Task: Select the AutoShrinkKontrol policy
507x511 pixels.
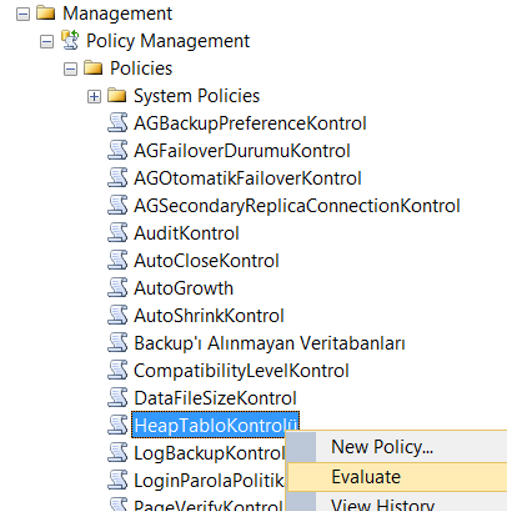Action: click(x=209, y=315)
